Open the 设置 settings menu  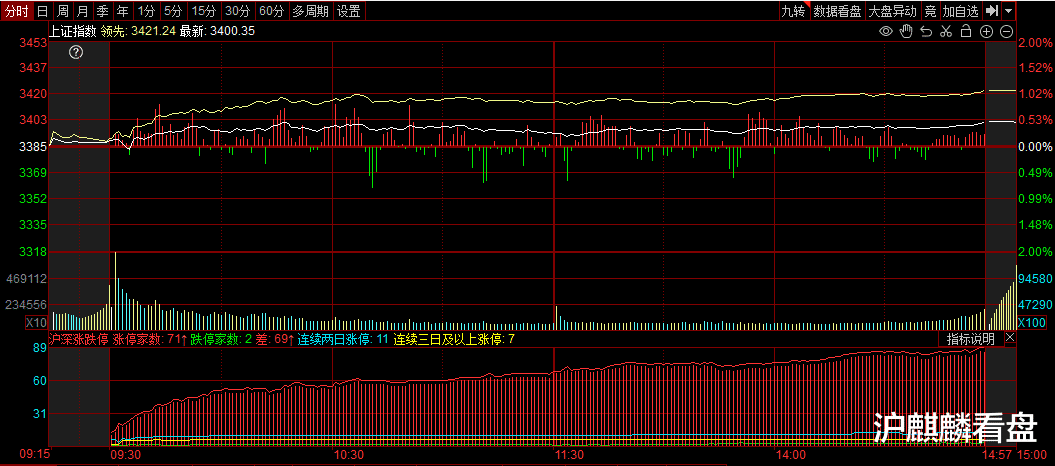[x=349, y=11]
